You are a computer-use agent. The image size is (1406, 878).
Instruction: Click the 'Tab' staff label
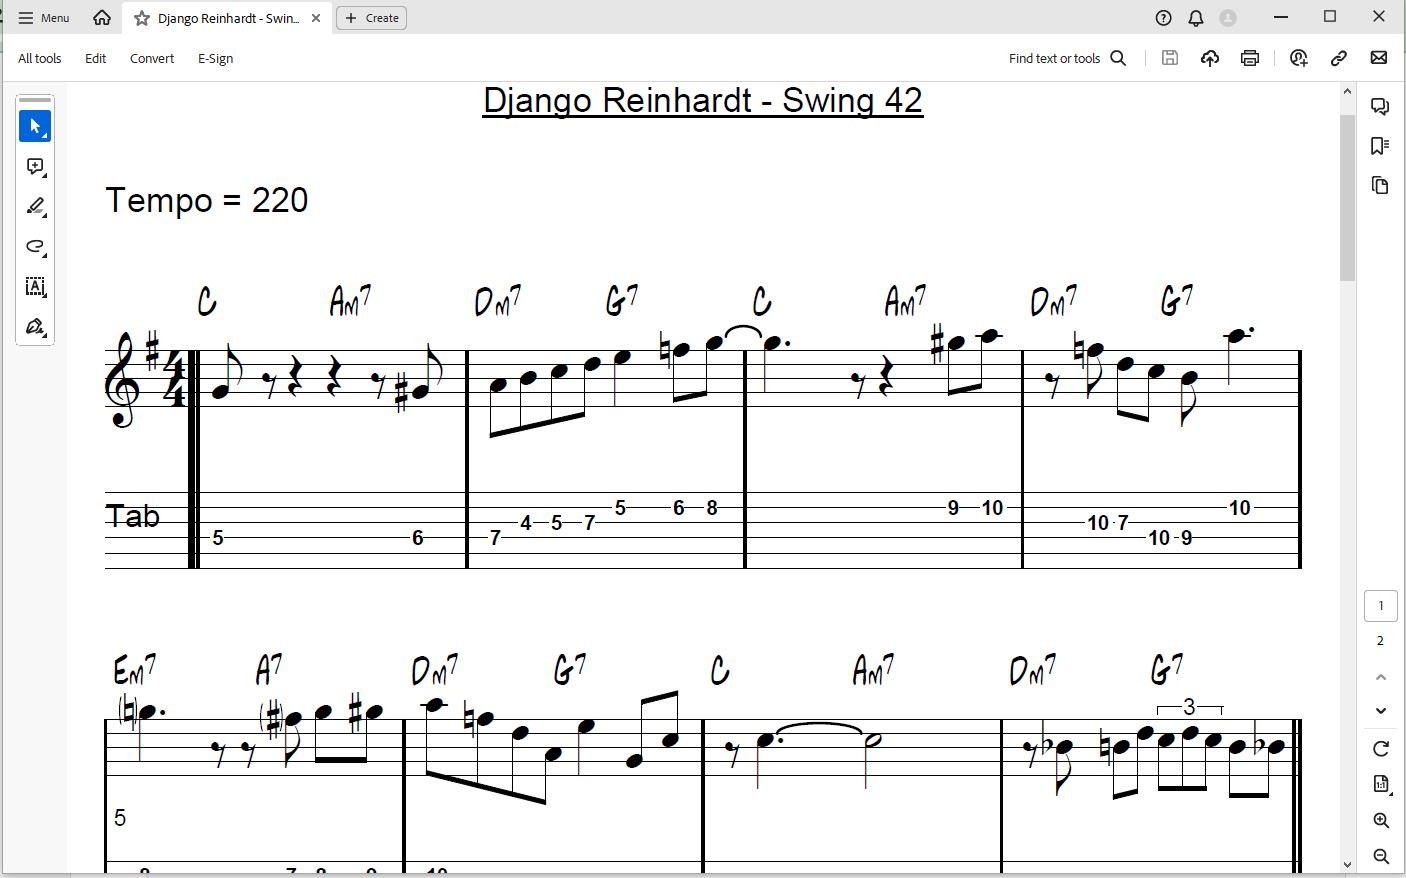point(133,516)
